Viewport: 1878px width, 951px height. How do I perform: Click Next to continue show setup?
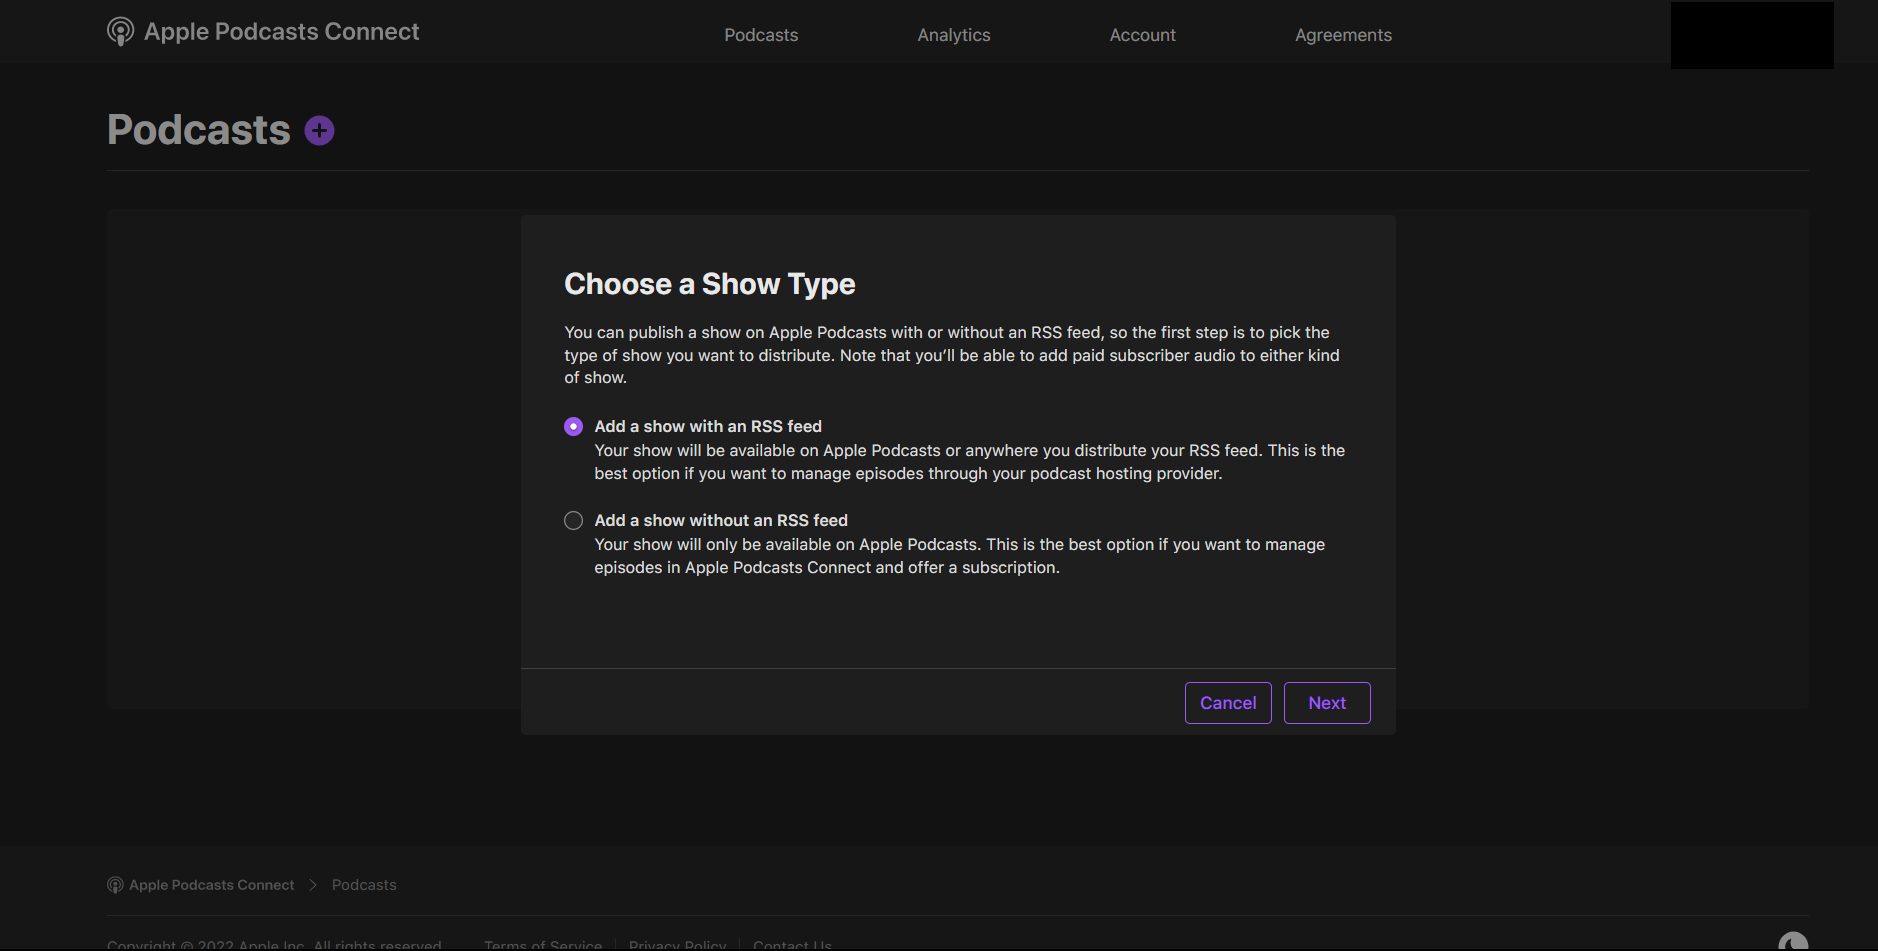(1327, 703)
